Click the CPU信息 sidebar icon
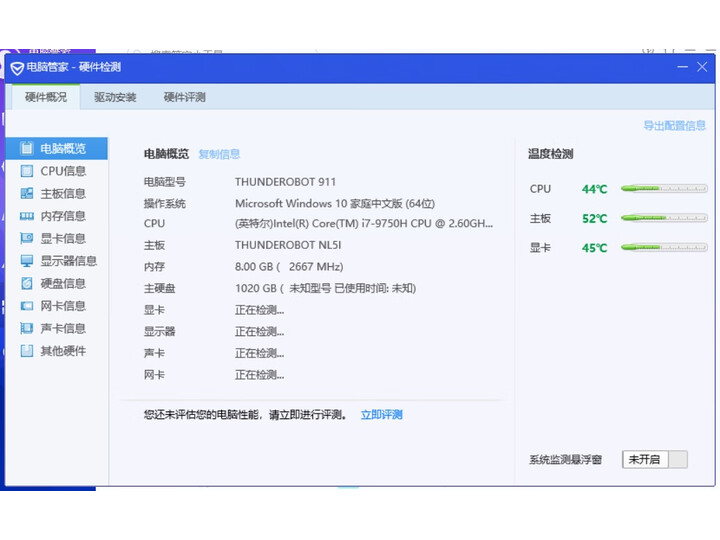The width and height of the screenshot is (720, 540). point(27,171)
